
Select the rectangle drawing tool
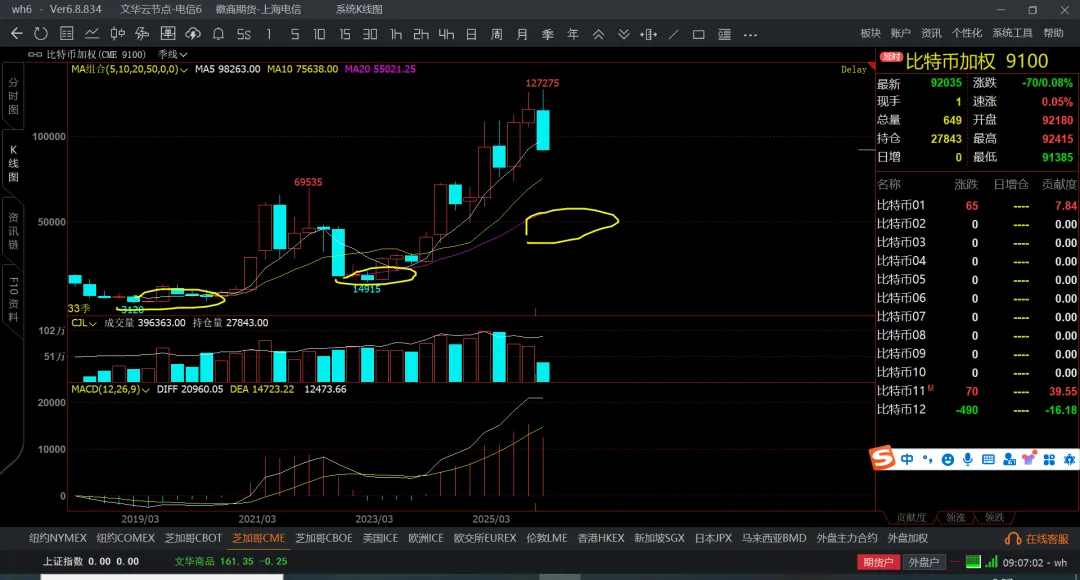point(698,34)
